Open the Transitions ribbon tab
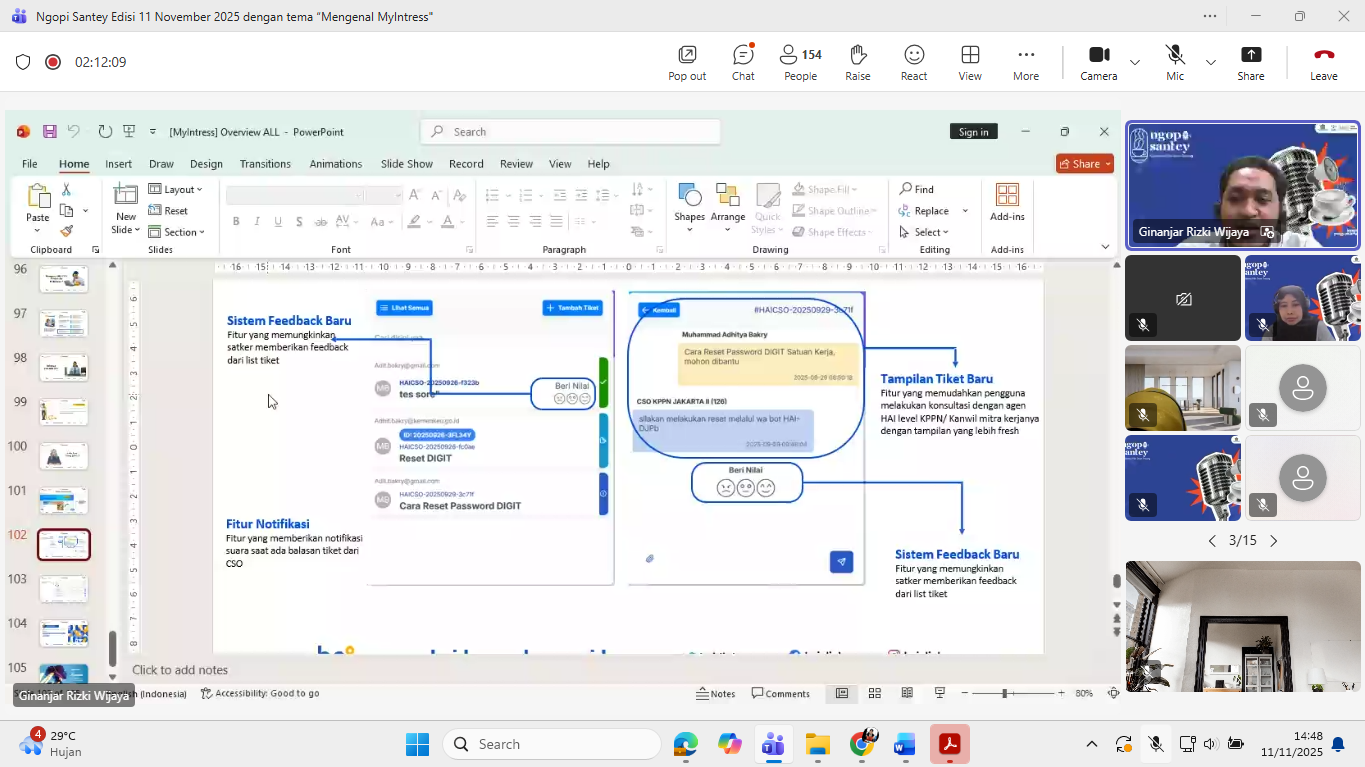Viewport: 1365px width, 767px height. click(265, 164)
